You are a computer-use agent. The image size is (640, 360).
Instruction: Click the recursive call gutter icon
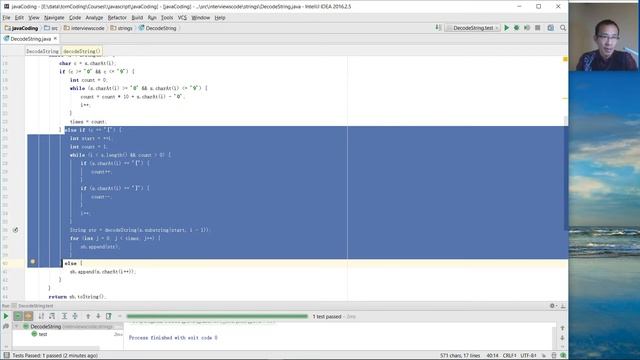[16, 230]
